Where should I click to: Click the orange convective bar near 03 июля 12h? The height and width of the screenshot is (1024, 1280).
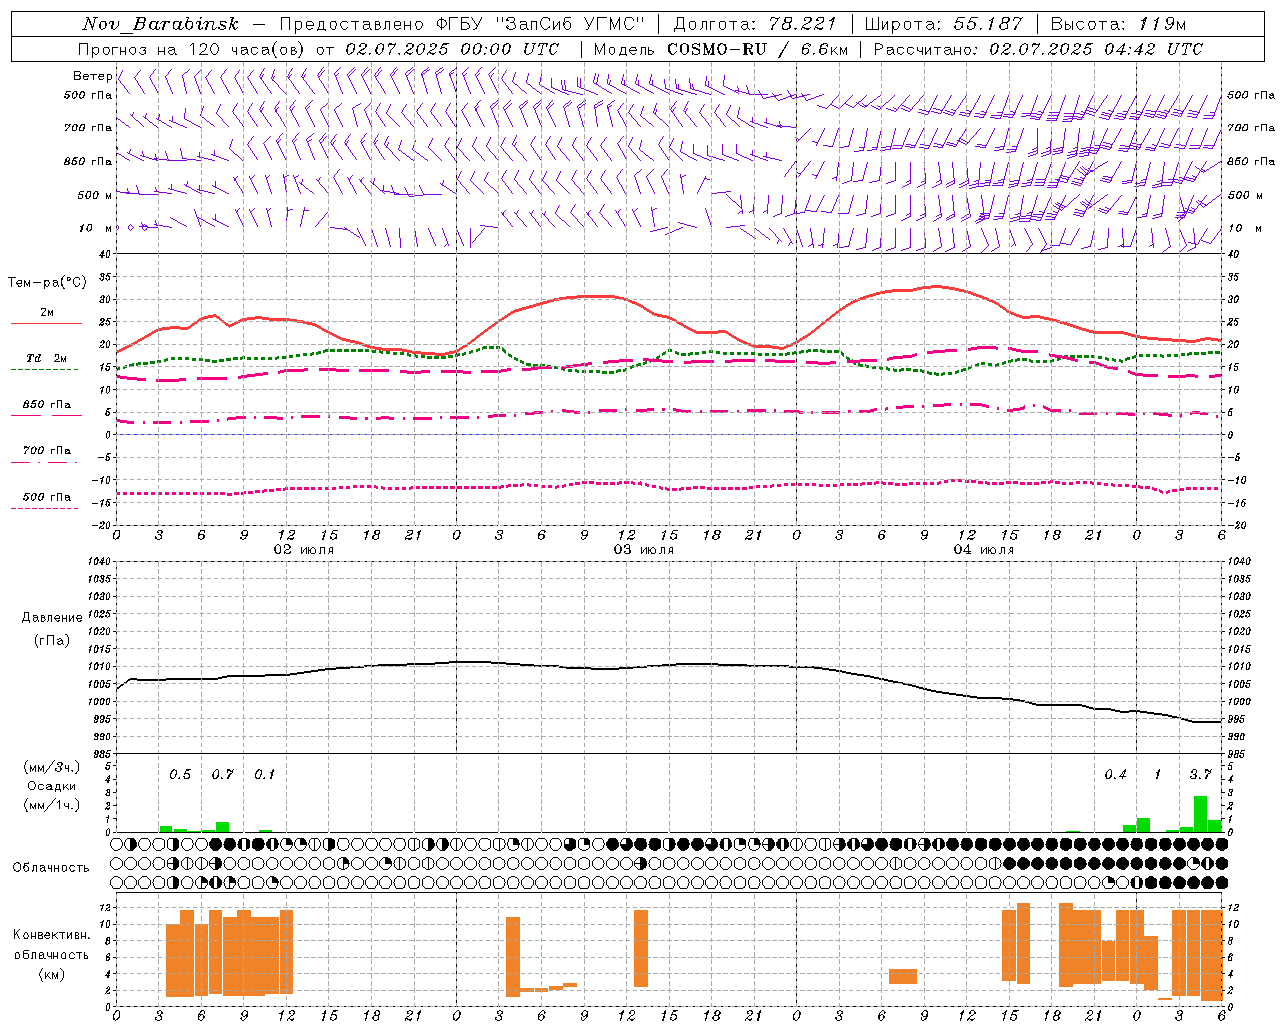(641, 948)
